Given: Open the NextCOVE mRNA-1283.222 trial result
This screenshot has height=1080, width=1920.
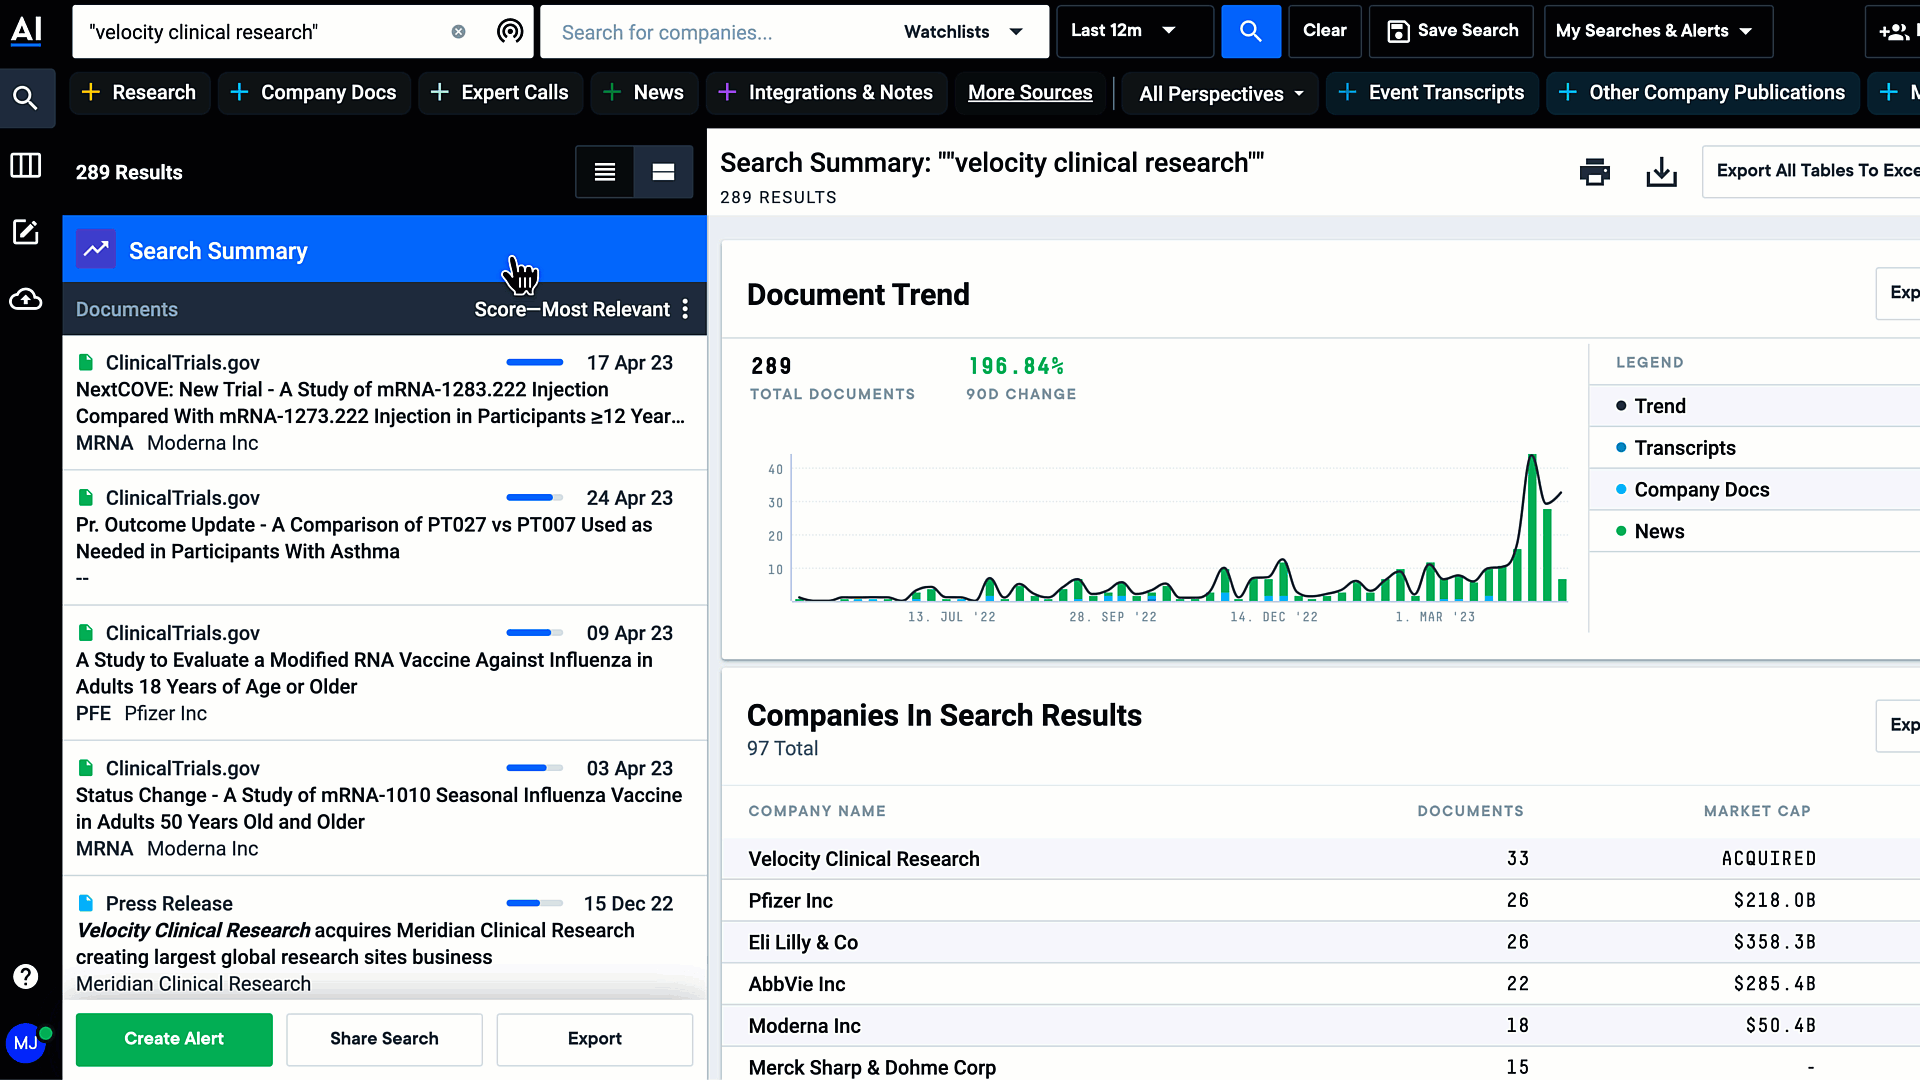Looking at the screenshot, I should (385, 403).
